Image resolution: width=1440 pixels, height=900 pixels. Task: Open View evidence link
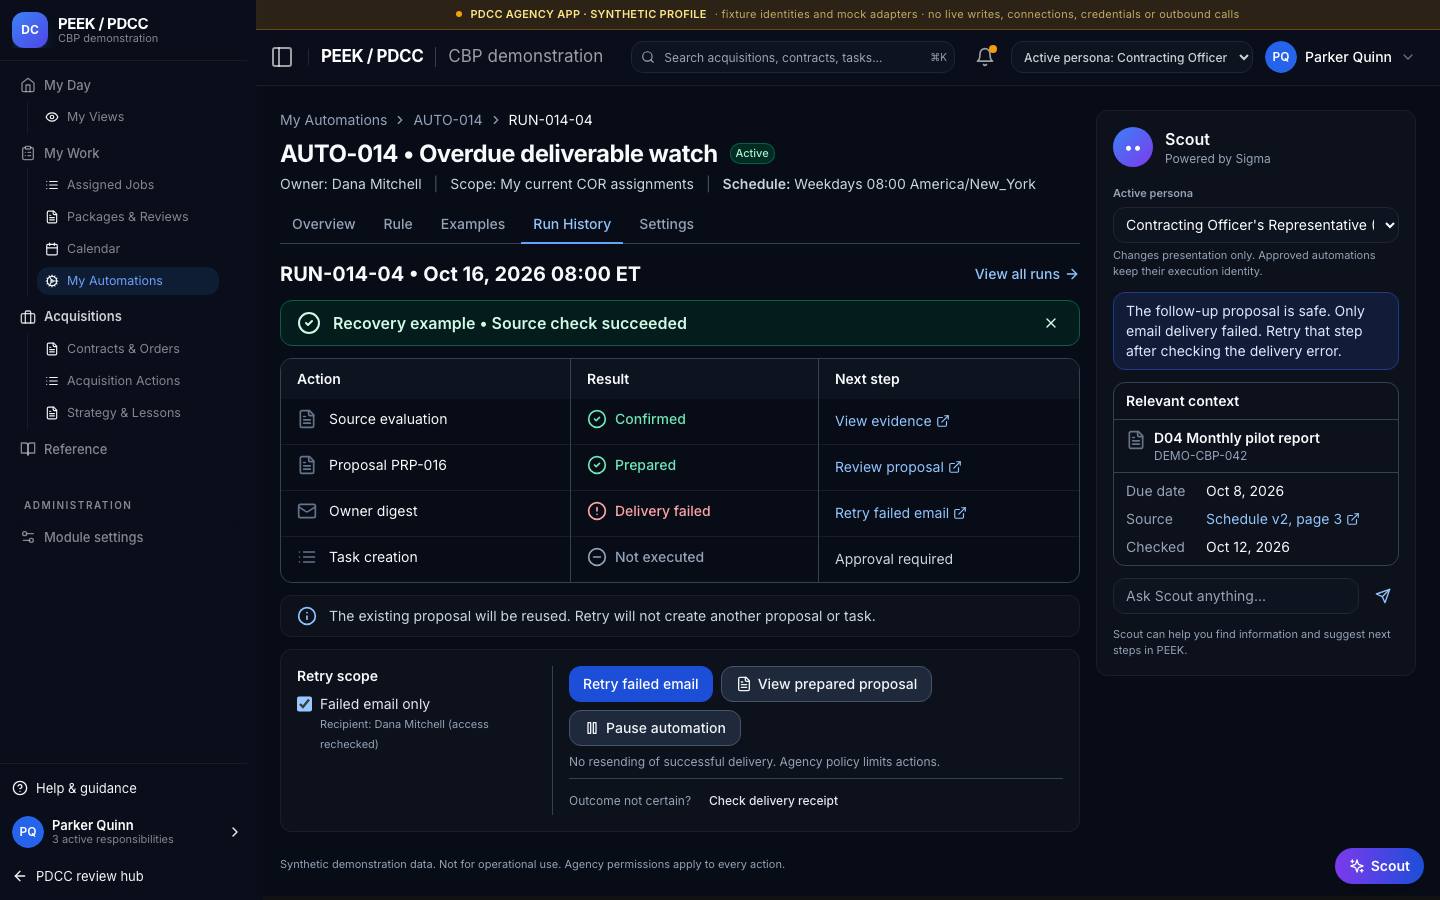coord(892,421)
